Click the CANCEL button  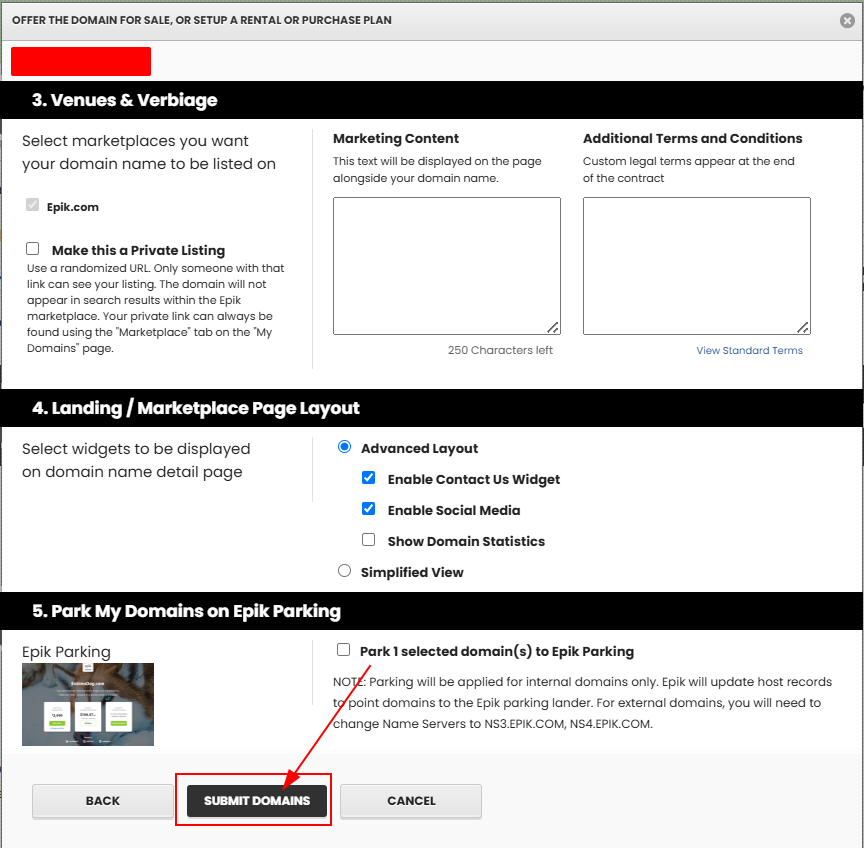tap(411, 801)
